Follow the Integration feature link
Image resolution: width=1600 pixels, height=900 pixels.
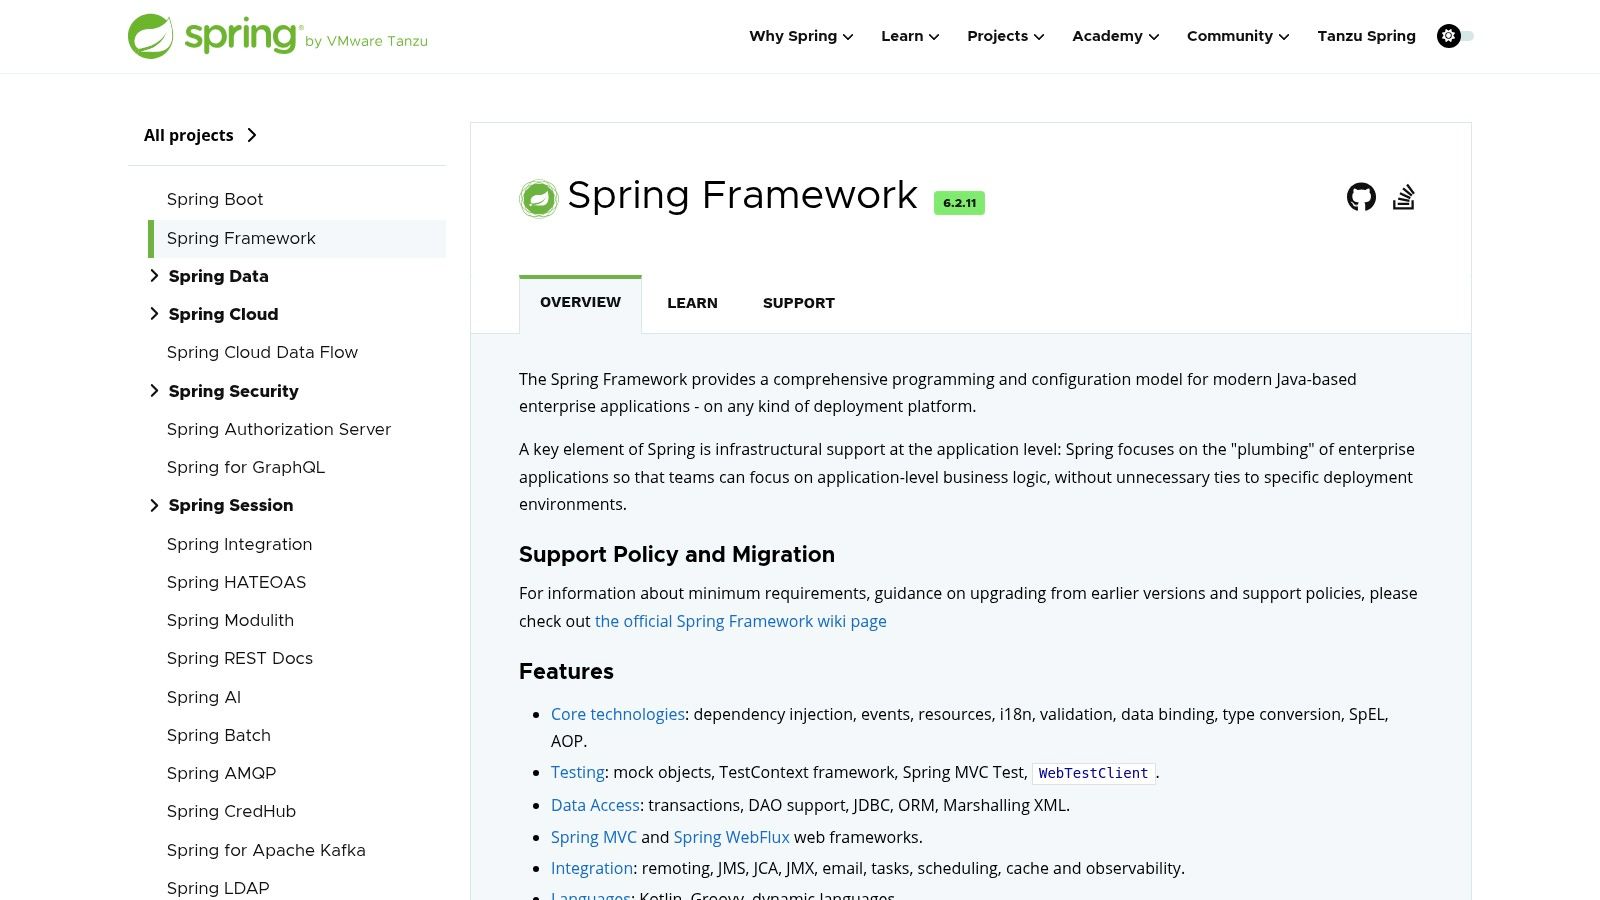592,868
